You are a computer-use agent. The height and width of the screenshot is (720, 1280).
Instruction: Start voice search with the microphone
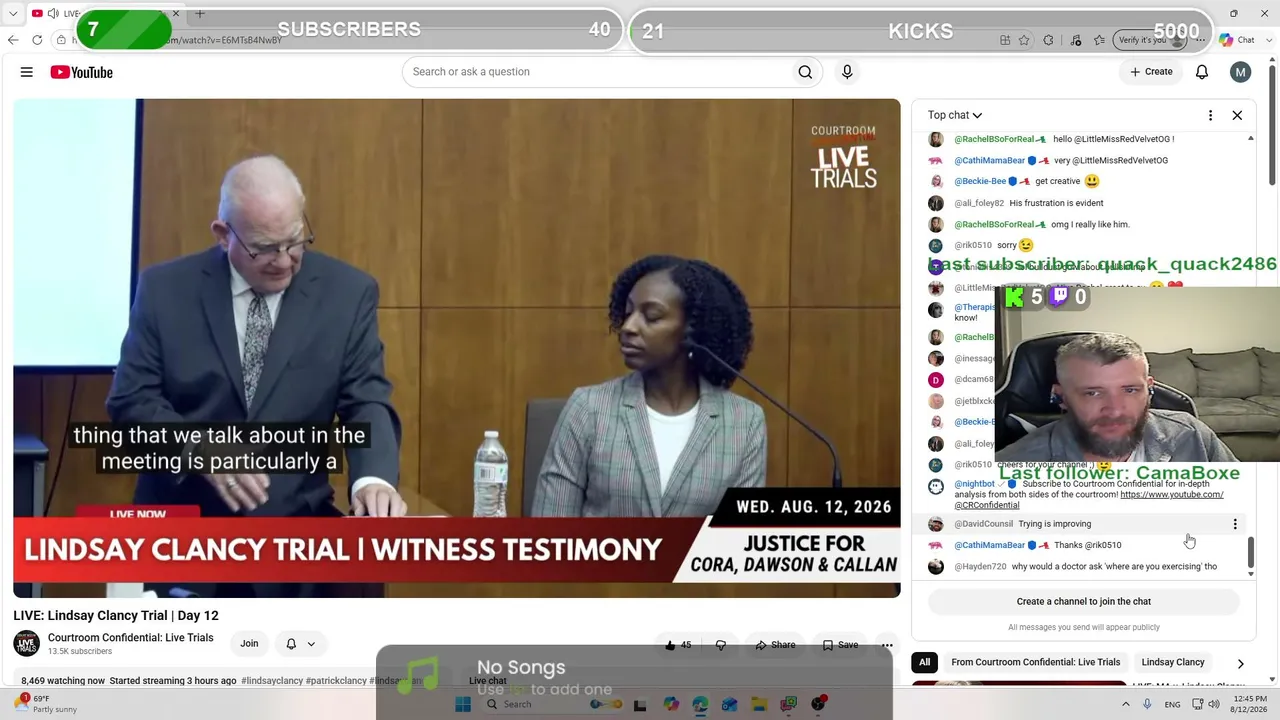click(847, 72)
